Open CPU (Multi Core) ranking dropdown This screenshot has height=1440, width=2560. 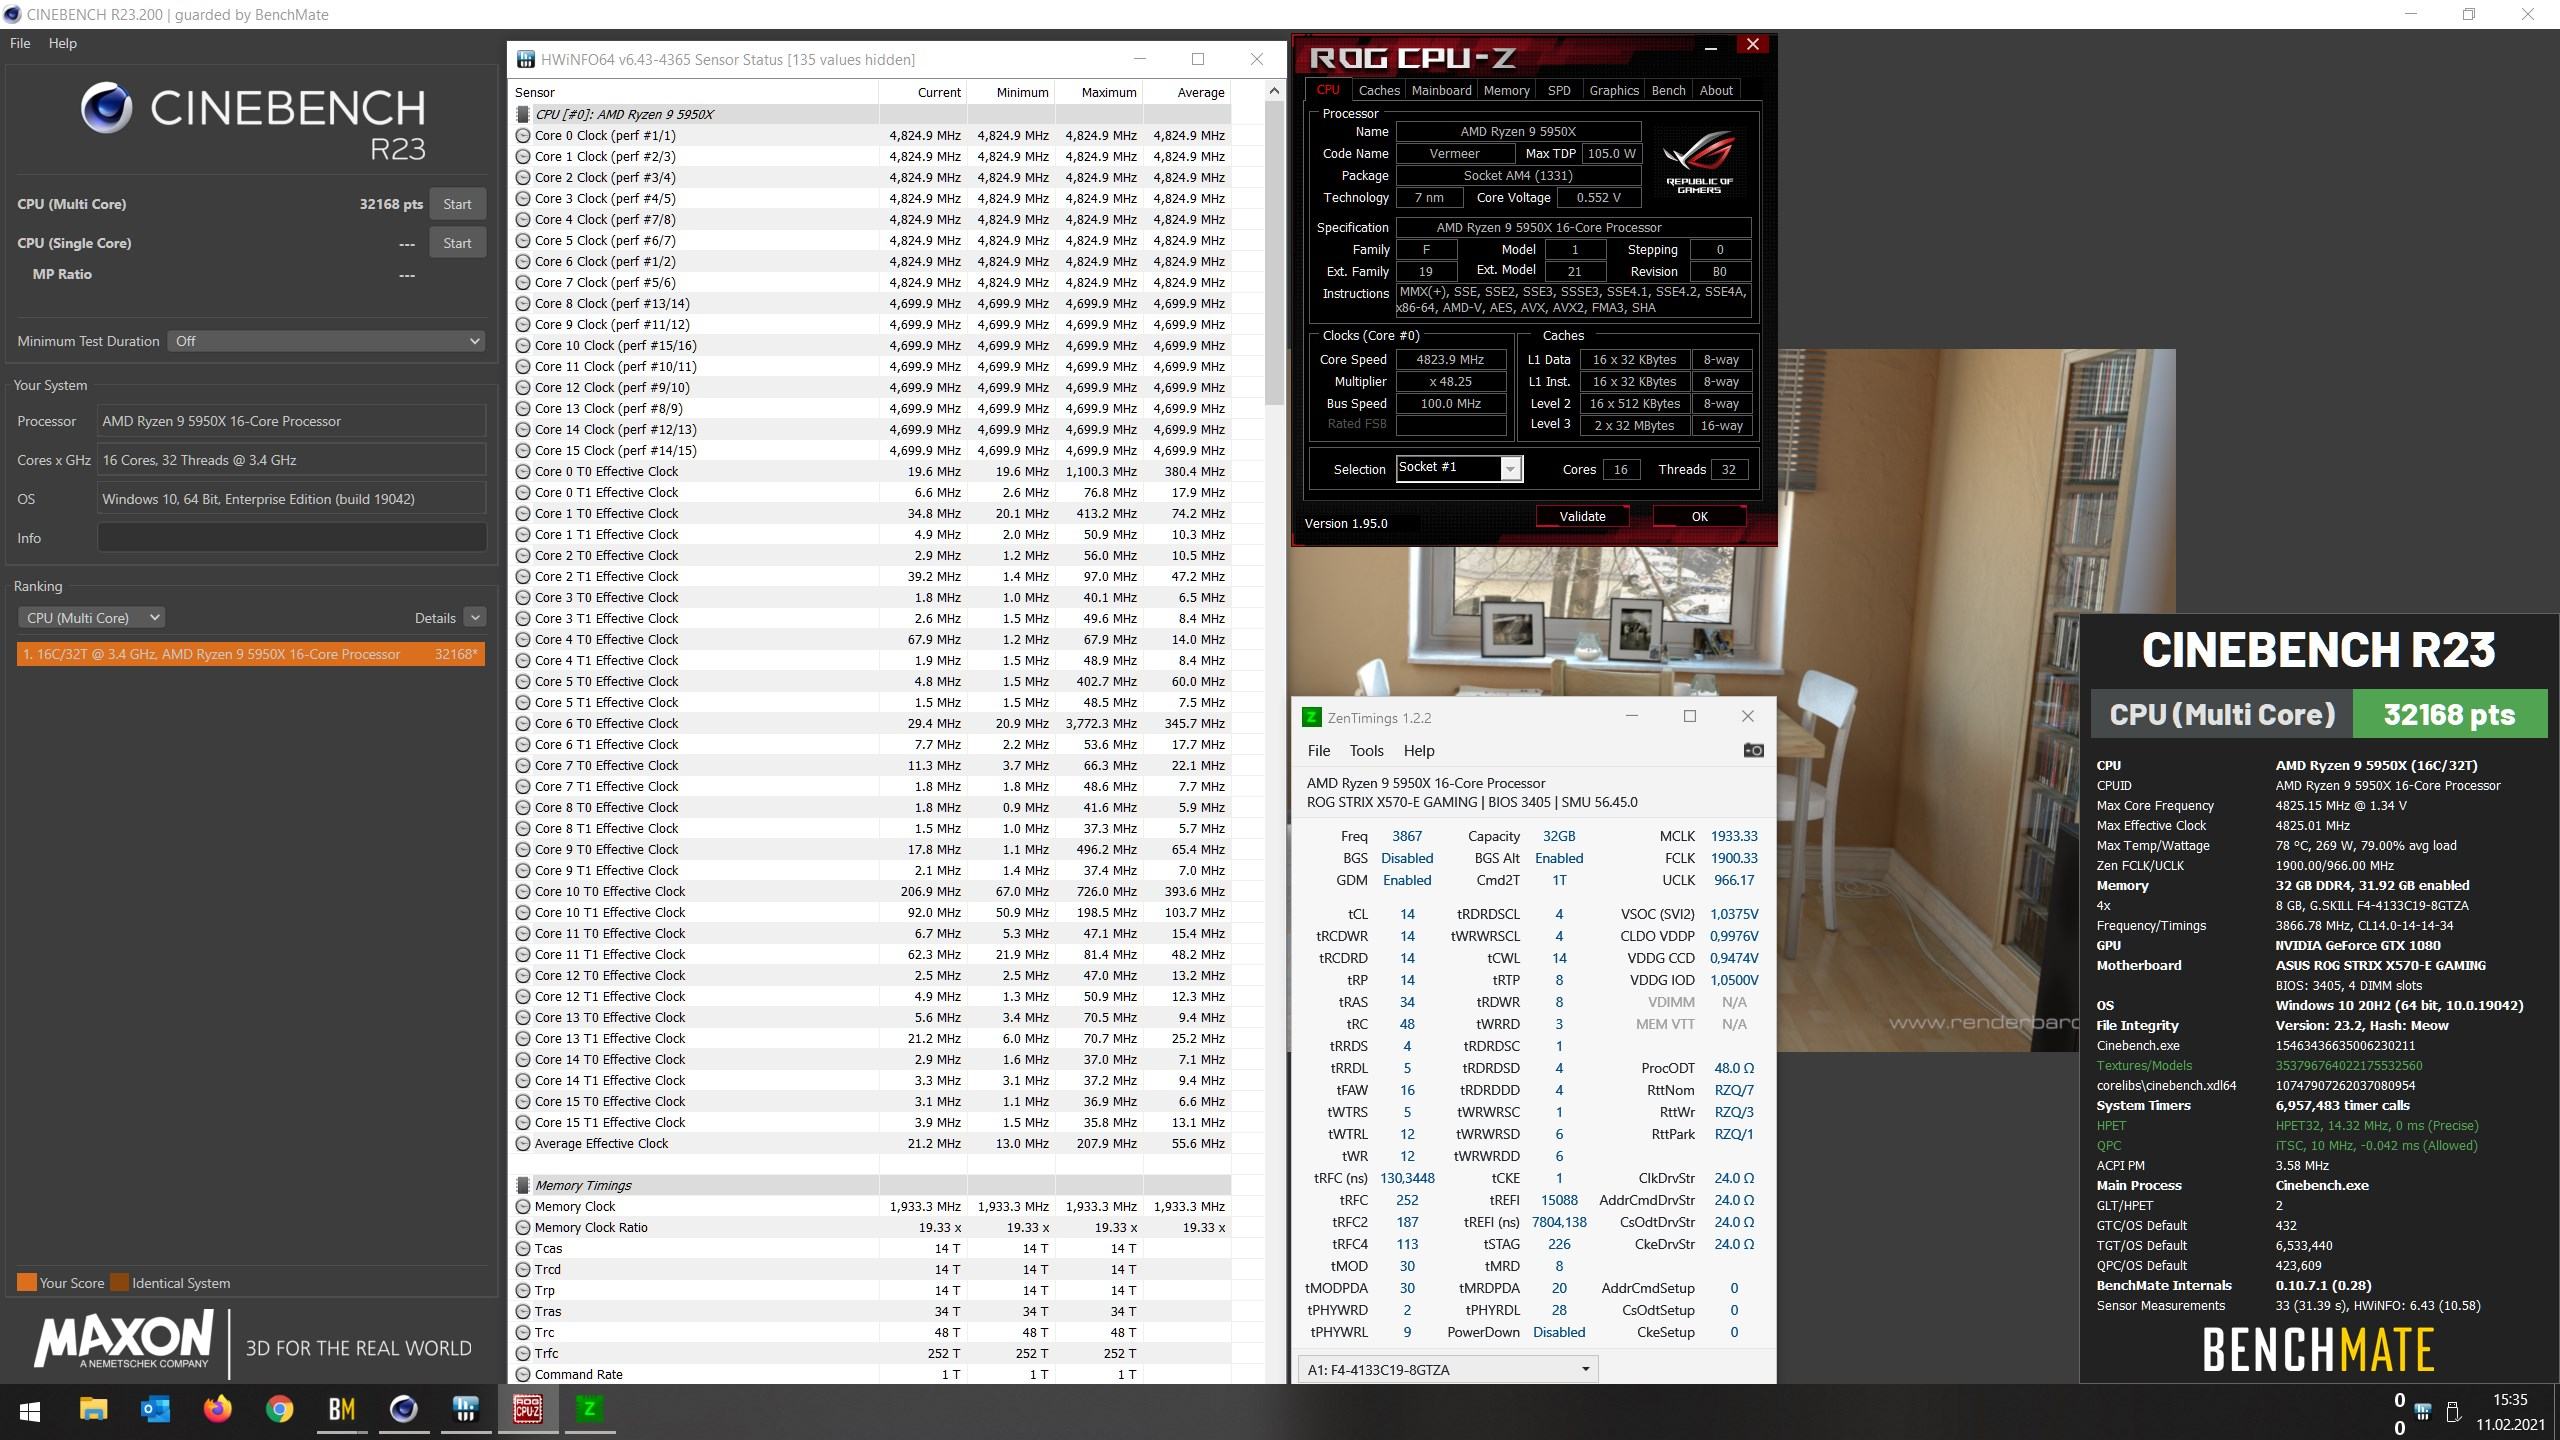pos(91,618)
